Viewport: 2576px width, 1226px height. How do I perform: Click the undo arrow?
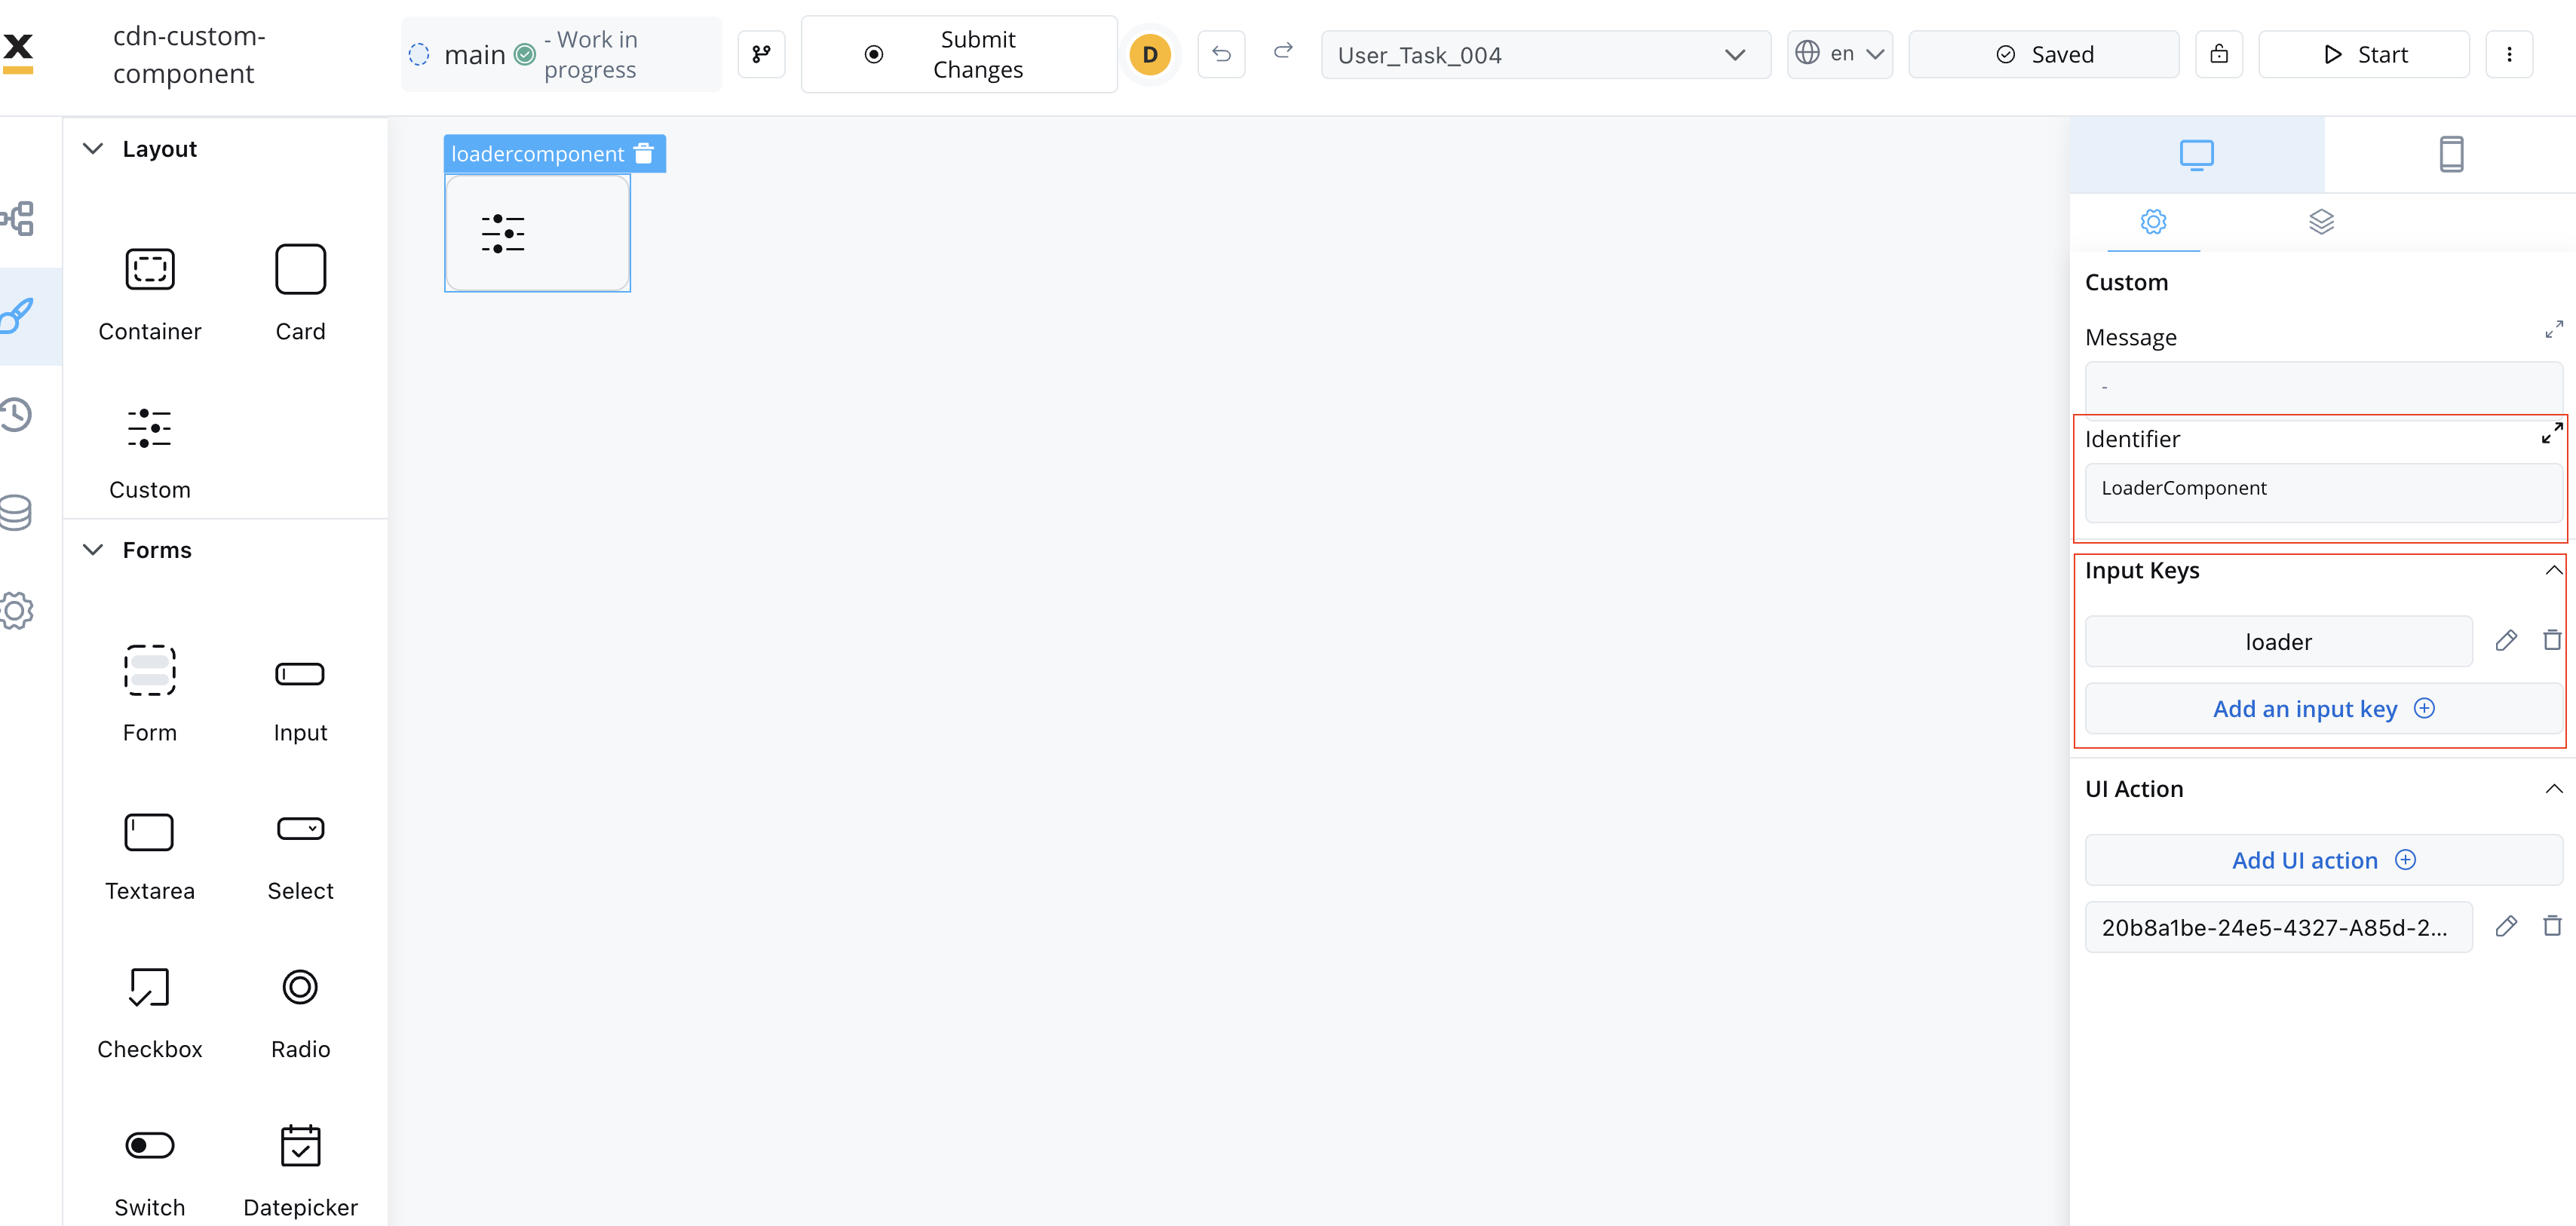click(x=1221, y=54)
